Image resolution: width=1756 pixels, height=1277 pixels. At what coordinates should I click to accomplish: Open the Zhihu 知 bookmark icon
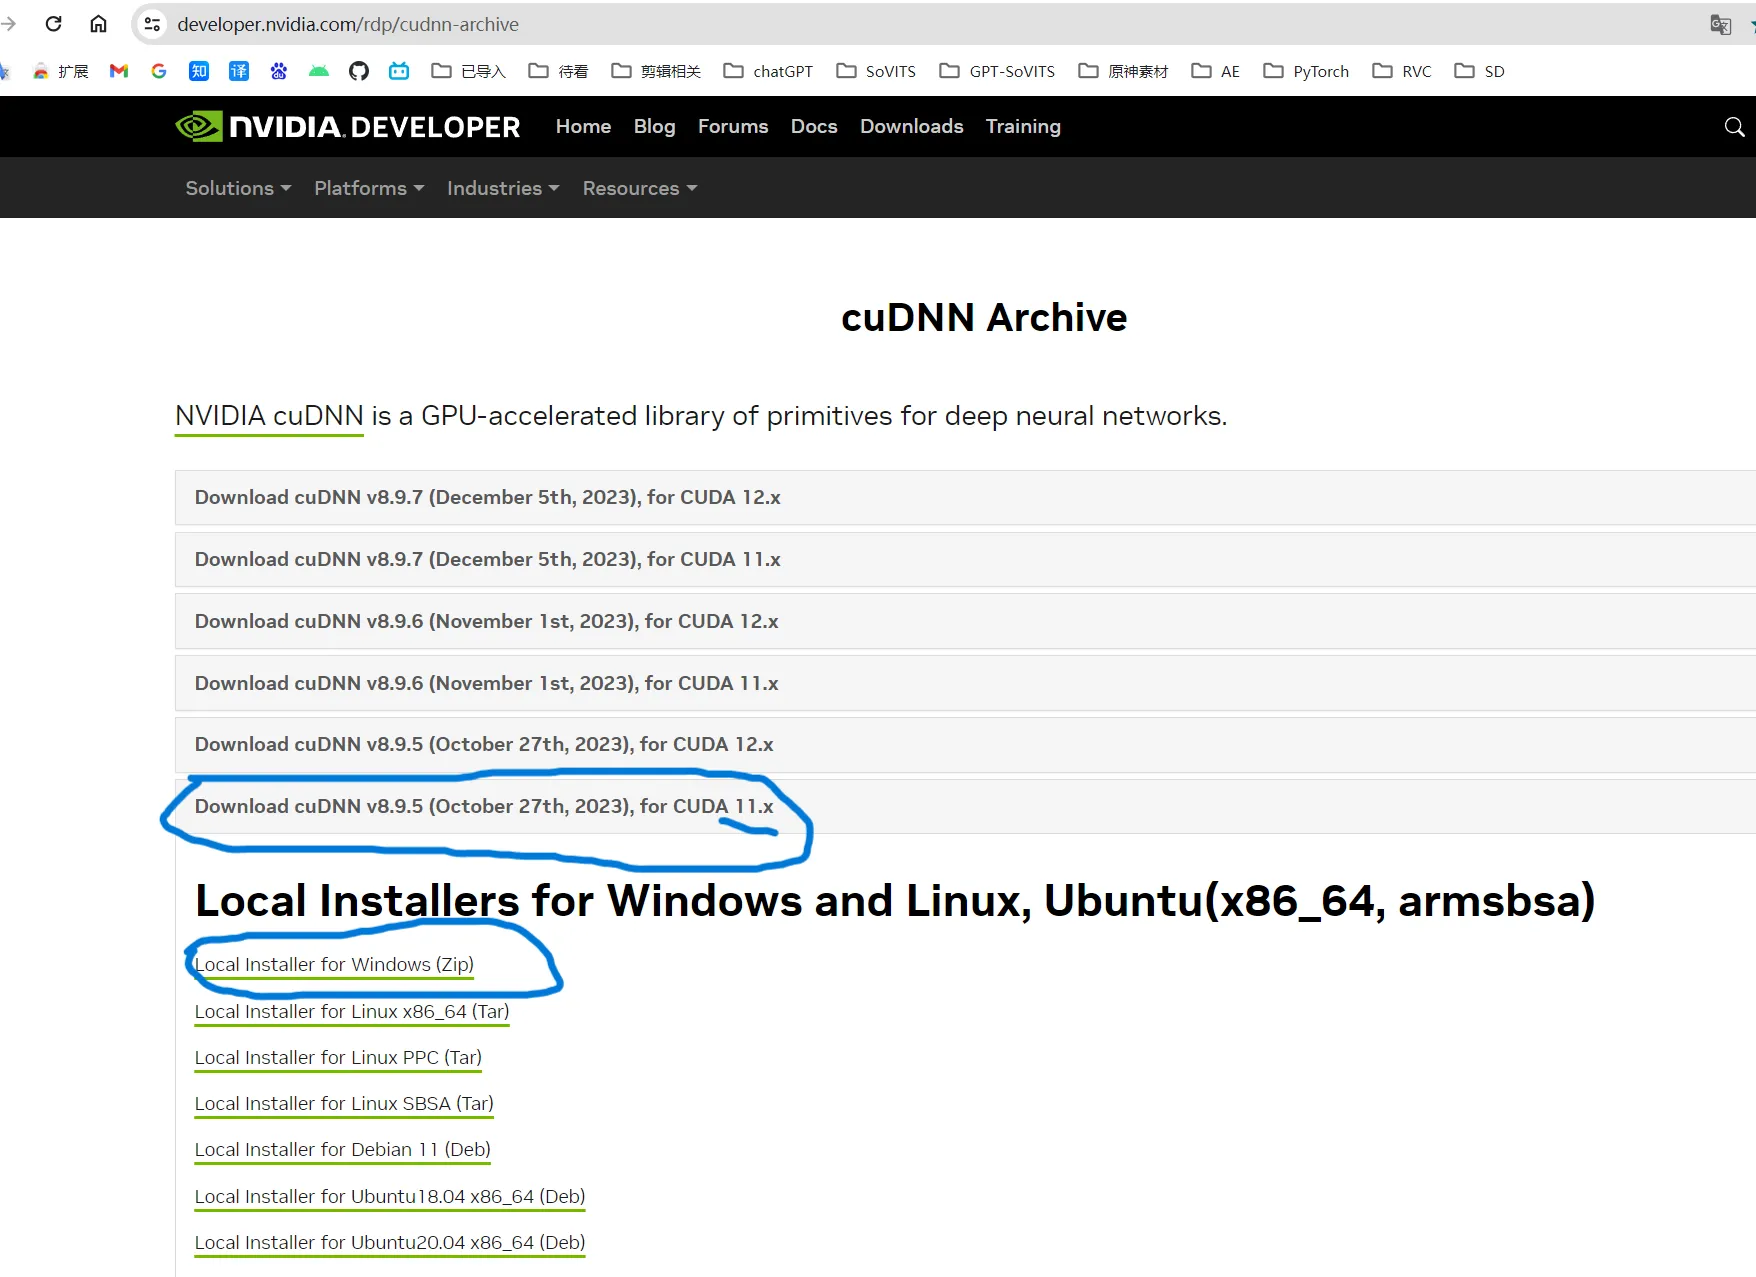199,71
